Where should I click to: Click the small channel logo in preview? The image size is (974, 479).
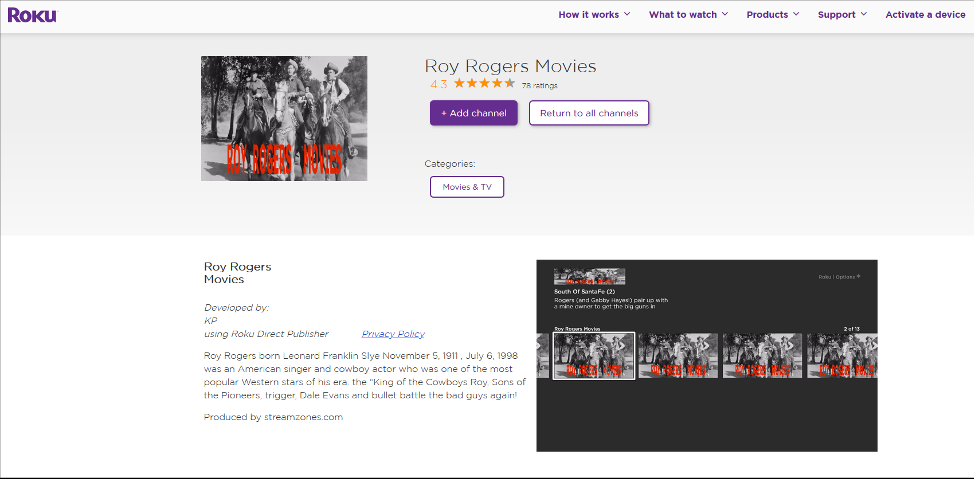point(589,276)
